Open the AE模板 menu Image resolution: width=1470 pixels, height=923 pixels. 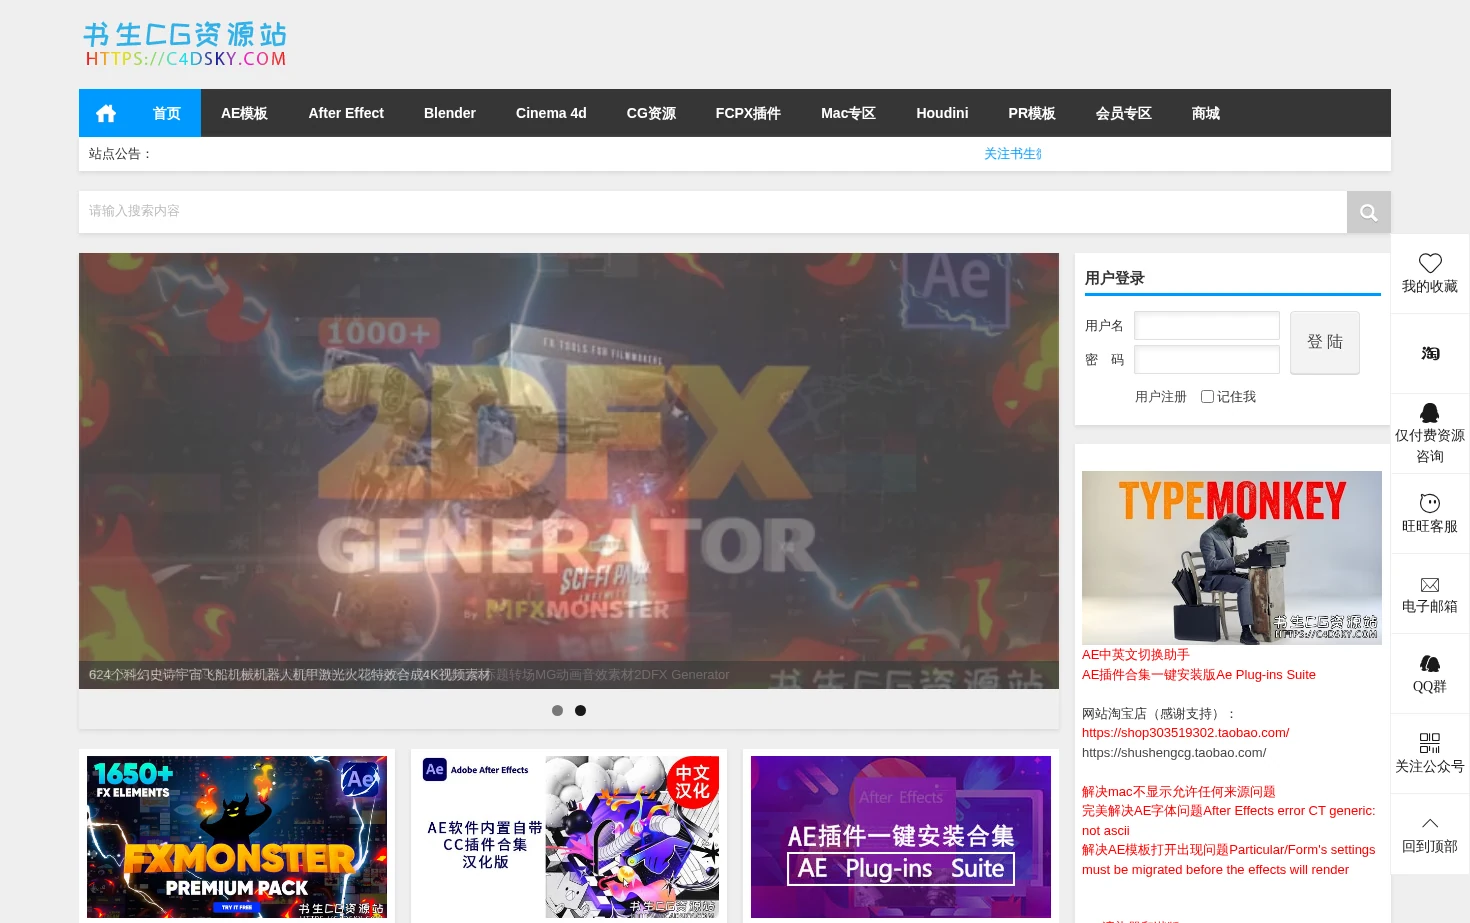tap(244, 113)
